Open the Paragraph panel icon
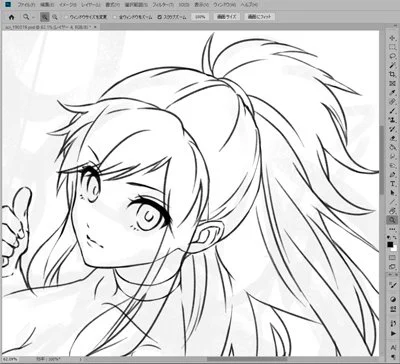Viewport: 400px width, 364px height. [393, 358]
